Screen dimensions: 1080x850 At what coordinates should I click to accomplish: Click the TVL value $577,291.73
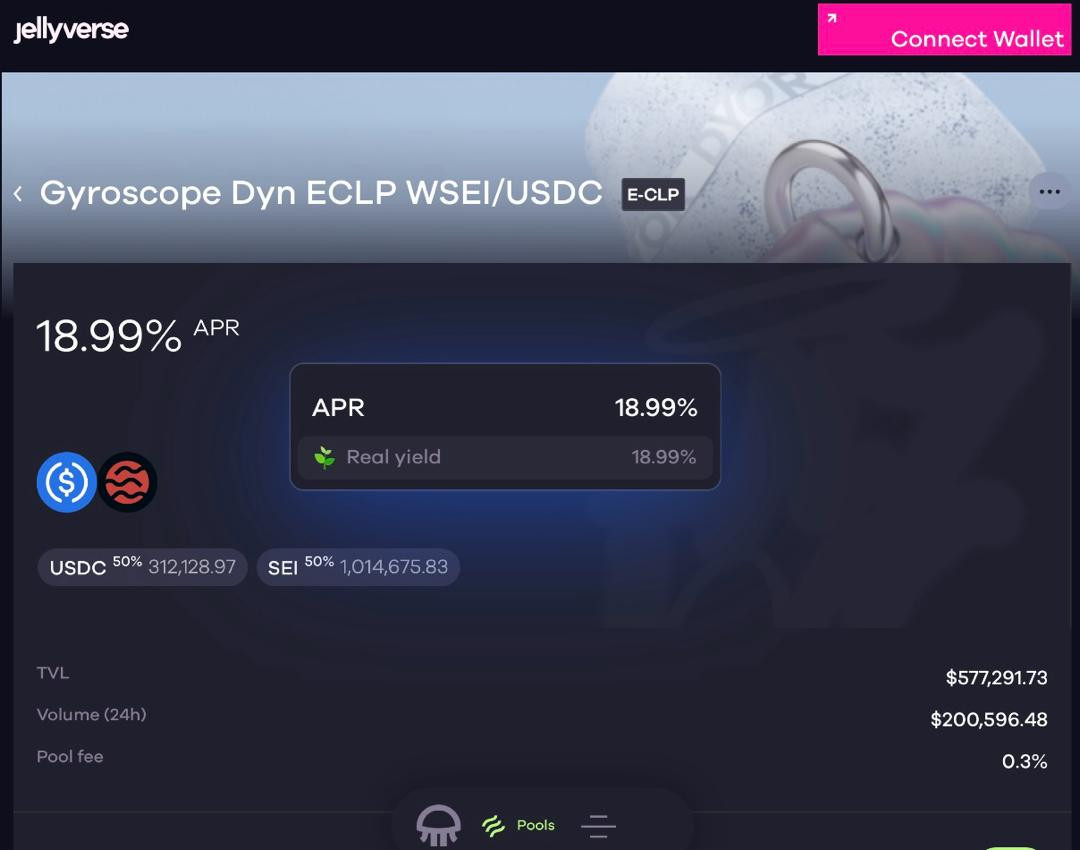click(996, 678)
